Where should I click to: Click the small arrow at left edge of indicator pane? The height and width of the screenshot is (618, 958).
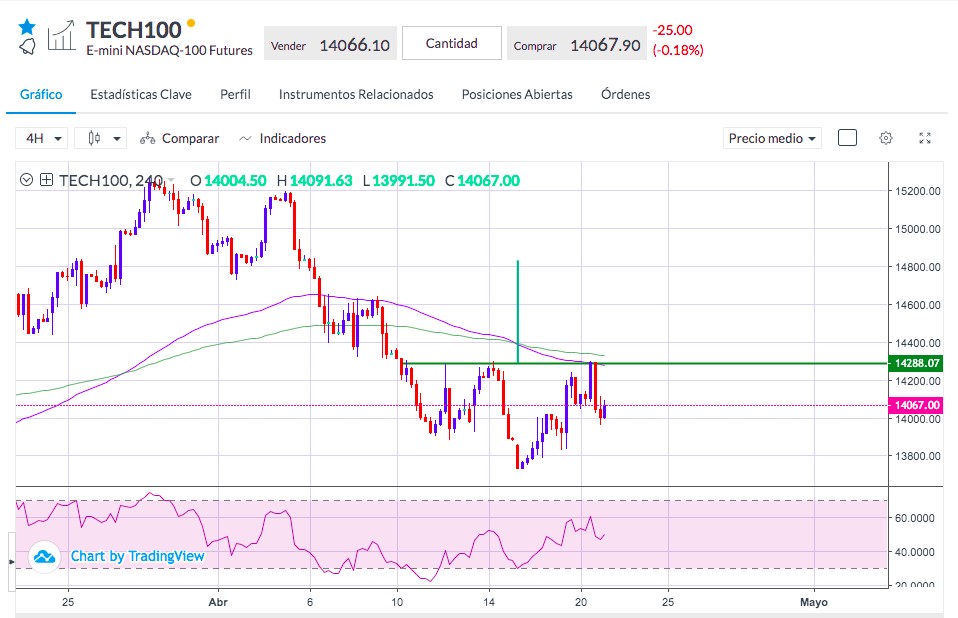[x=11, y=561]
